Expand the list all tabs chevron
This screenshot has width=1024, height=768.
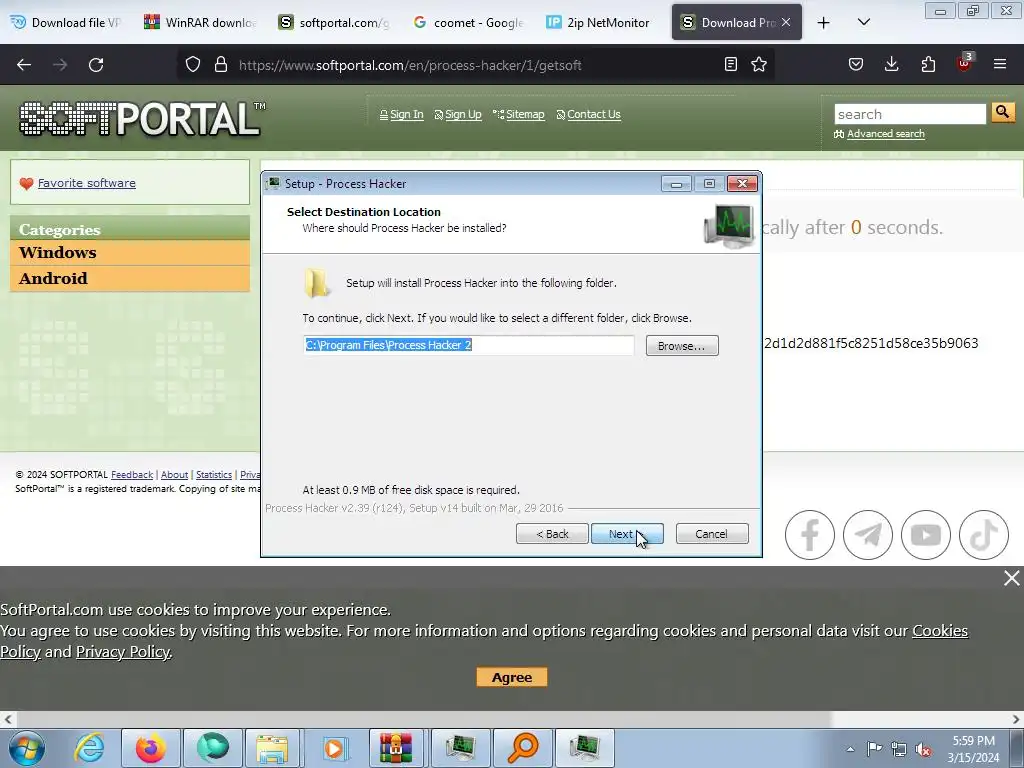point(863,23)
